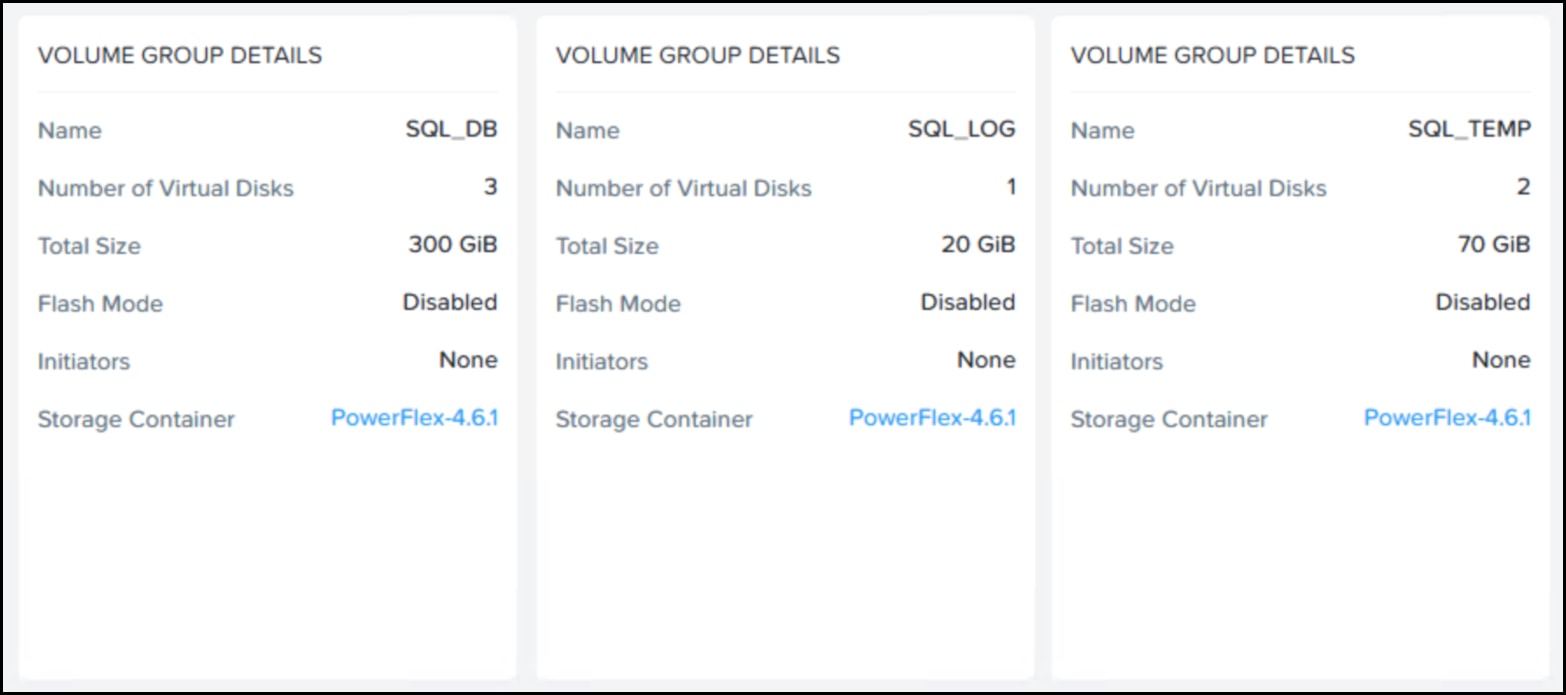Click Storage Container label in SQL_TEMP card
The width and height of the screenshot is (1566, 695).
1169,419
